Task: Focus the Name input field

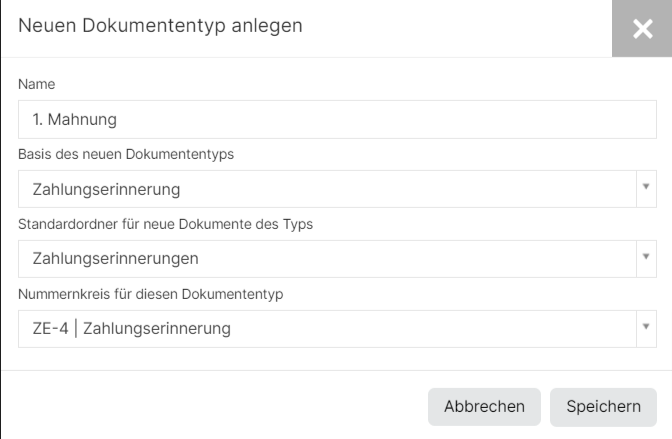Action: click(337, 119)
